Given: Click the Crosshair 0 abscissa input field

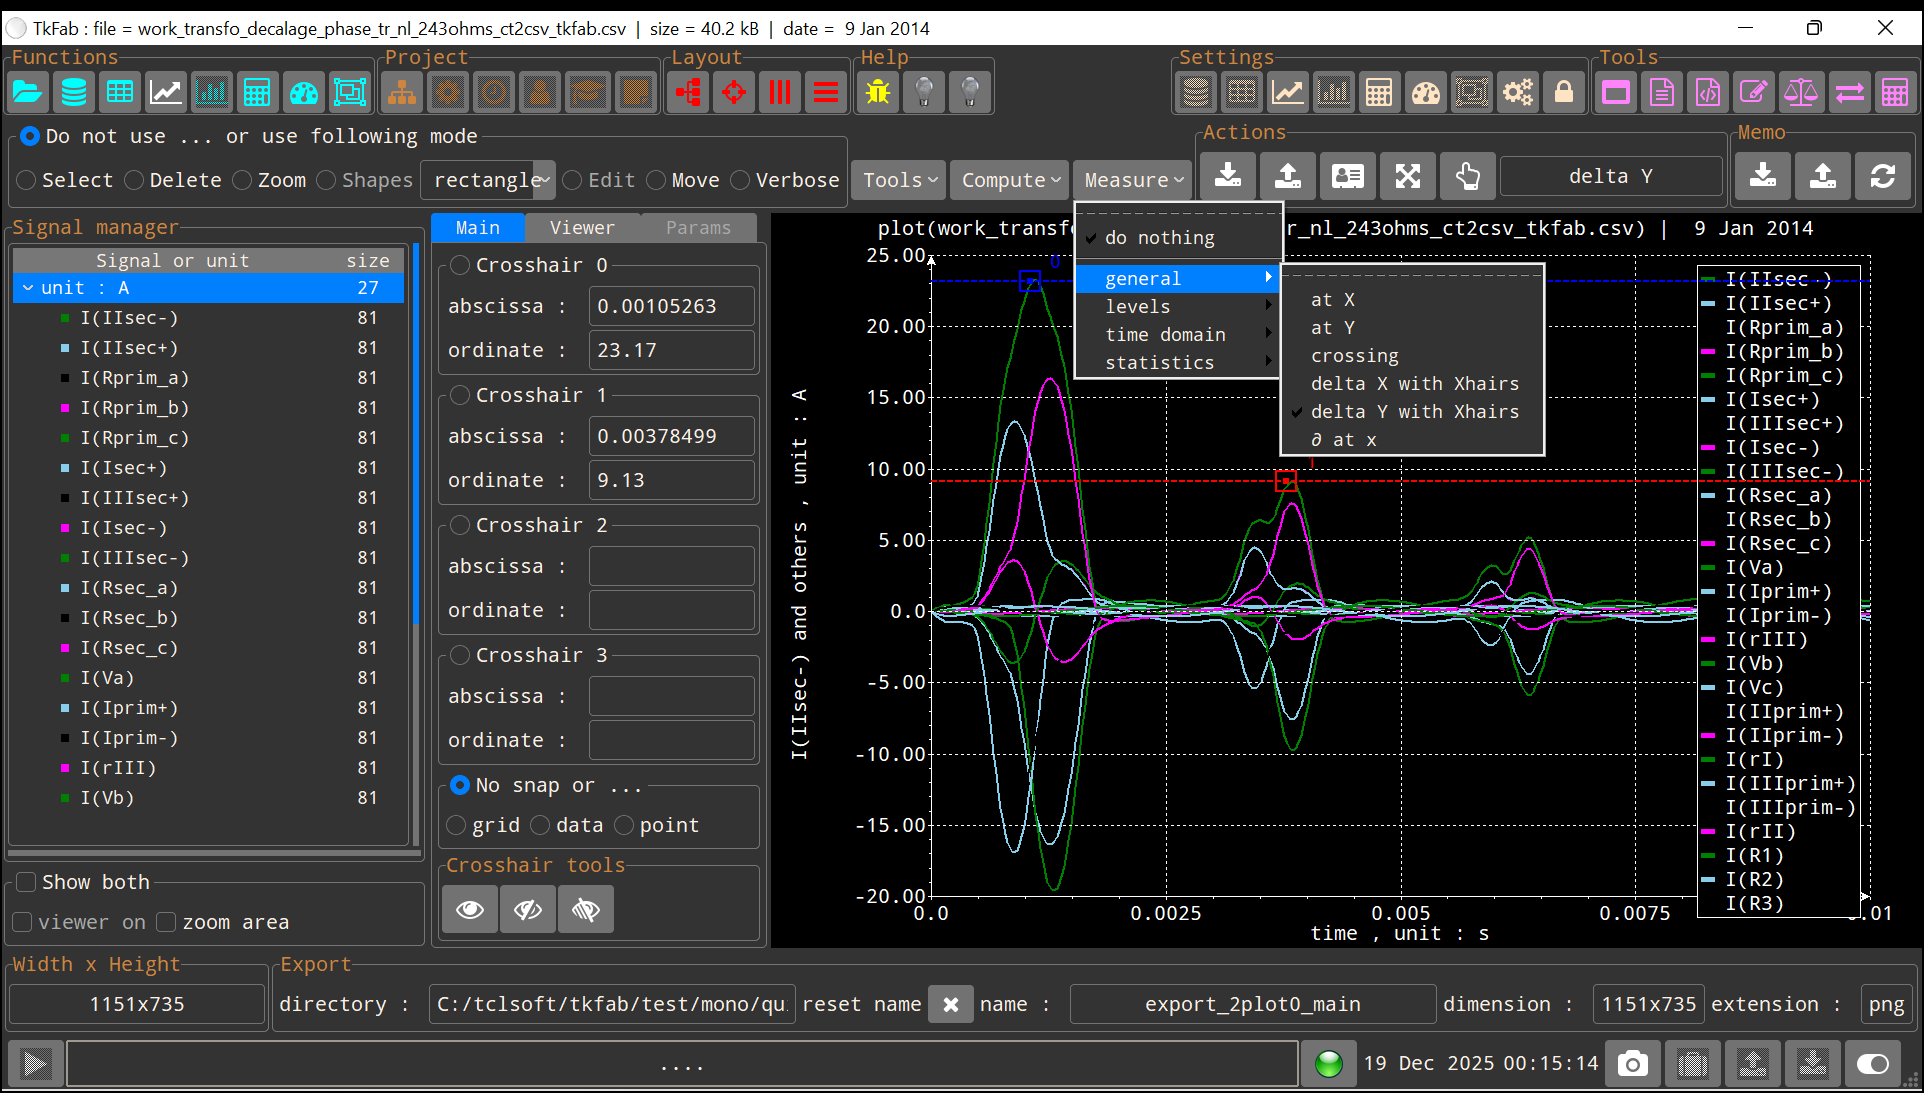Looking at the screenshot, I should pyautogui.click(x=671, y=306).
